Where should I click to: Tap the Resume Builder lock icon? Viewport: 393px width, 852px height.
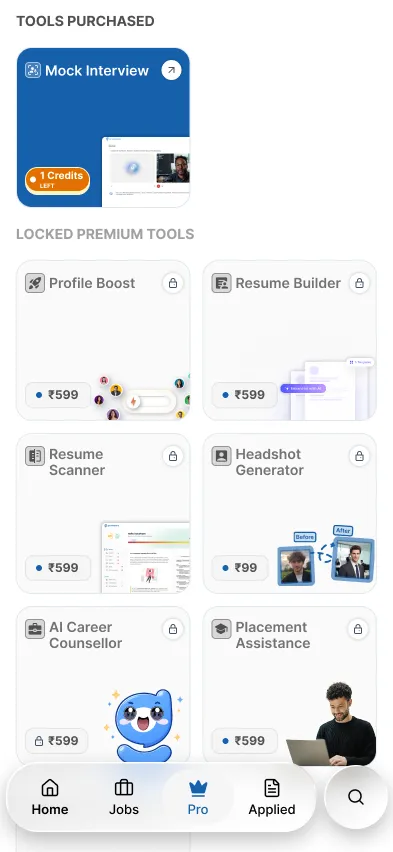pos(359,283)
